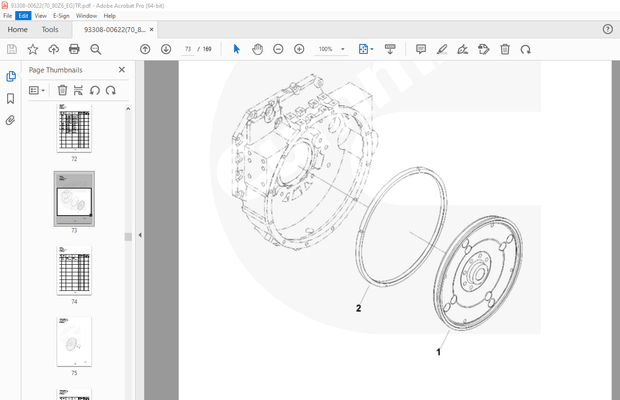Open the E-Sign menu
Image resolution: width=620 pixels, height=400 pixels.
point(61,16)
